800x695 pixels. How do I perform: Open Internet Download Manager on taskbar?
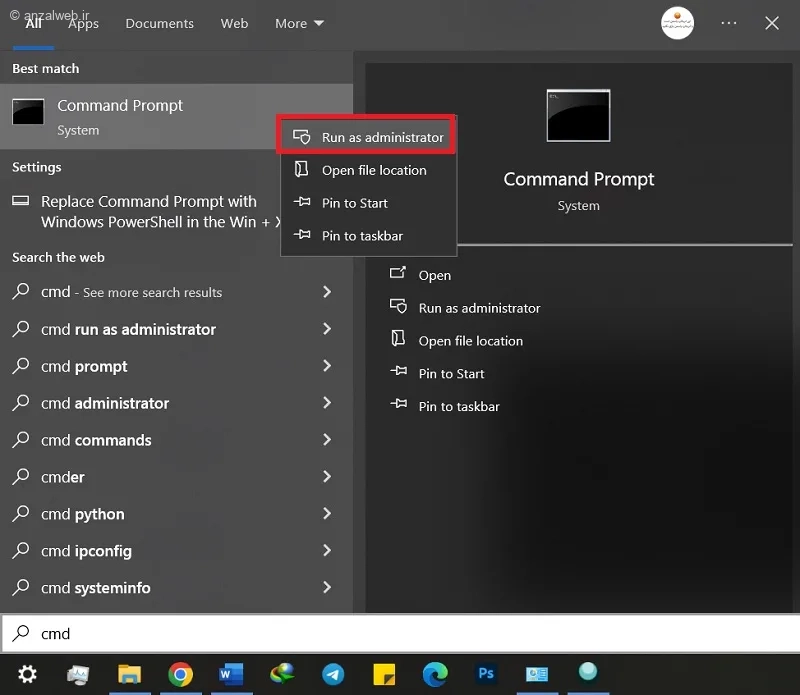click(x=282, y=674)
